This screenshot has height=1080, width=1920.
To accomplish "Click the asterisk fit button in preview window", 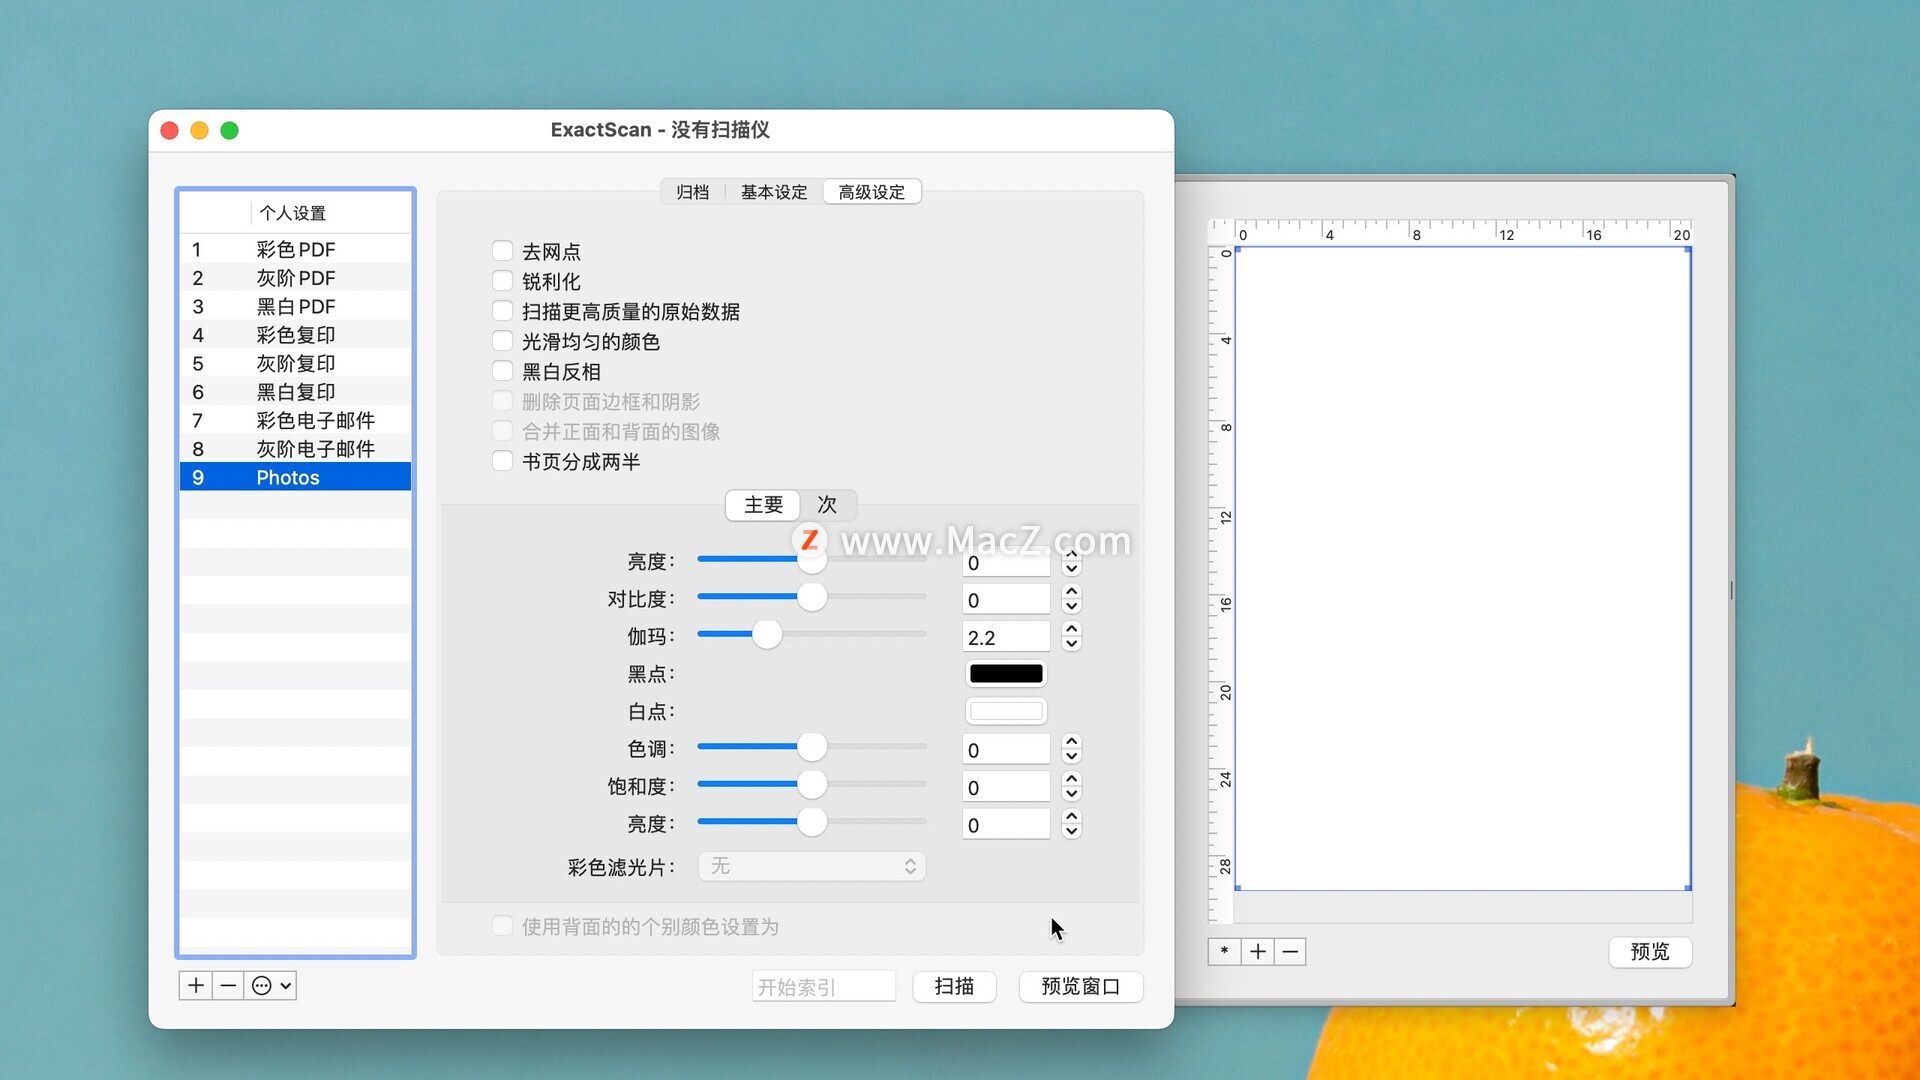I will click(1224, 952).
